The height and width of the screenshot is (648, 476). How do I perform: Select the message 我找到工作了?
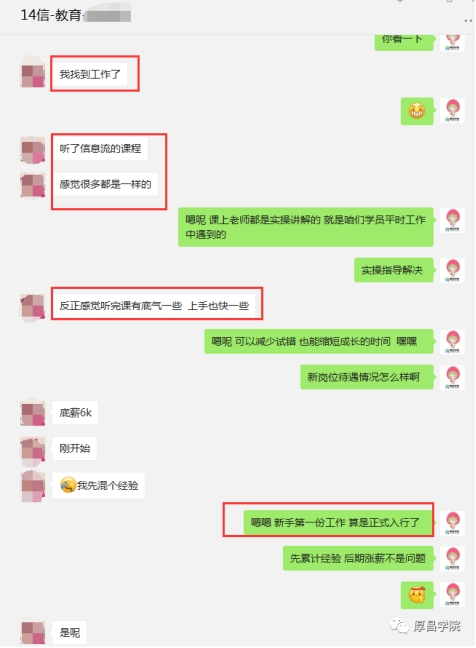(90, 74)
